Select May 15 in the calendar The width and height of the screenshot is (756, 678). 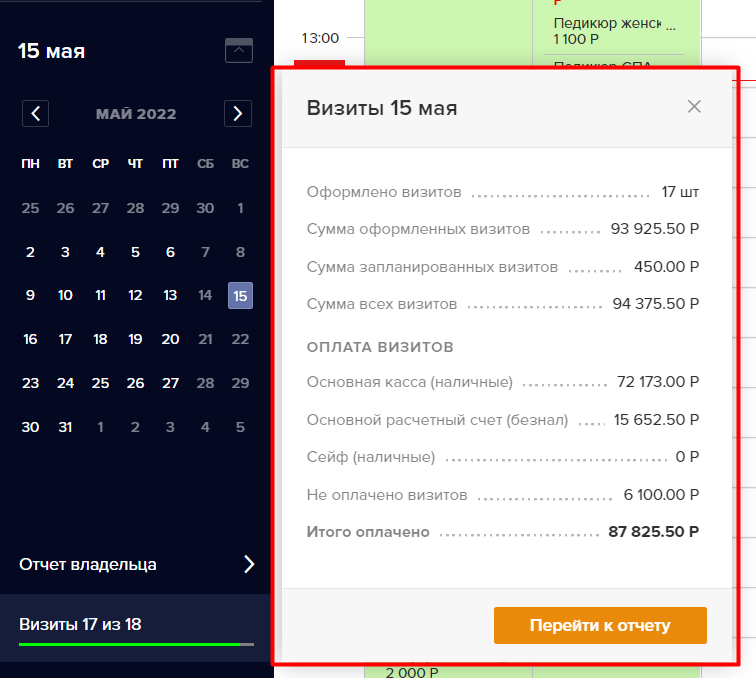pos(240,295)
